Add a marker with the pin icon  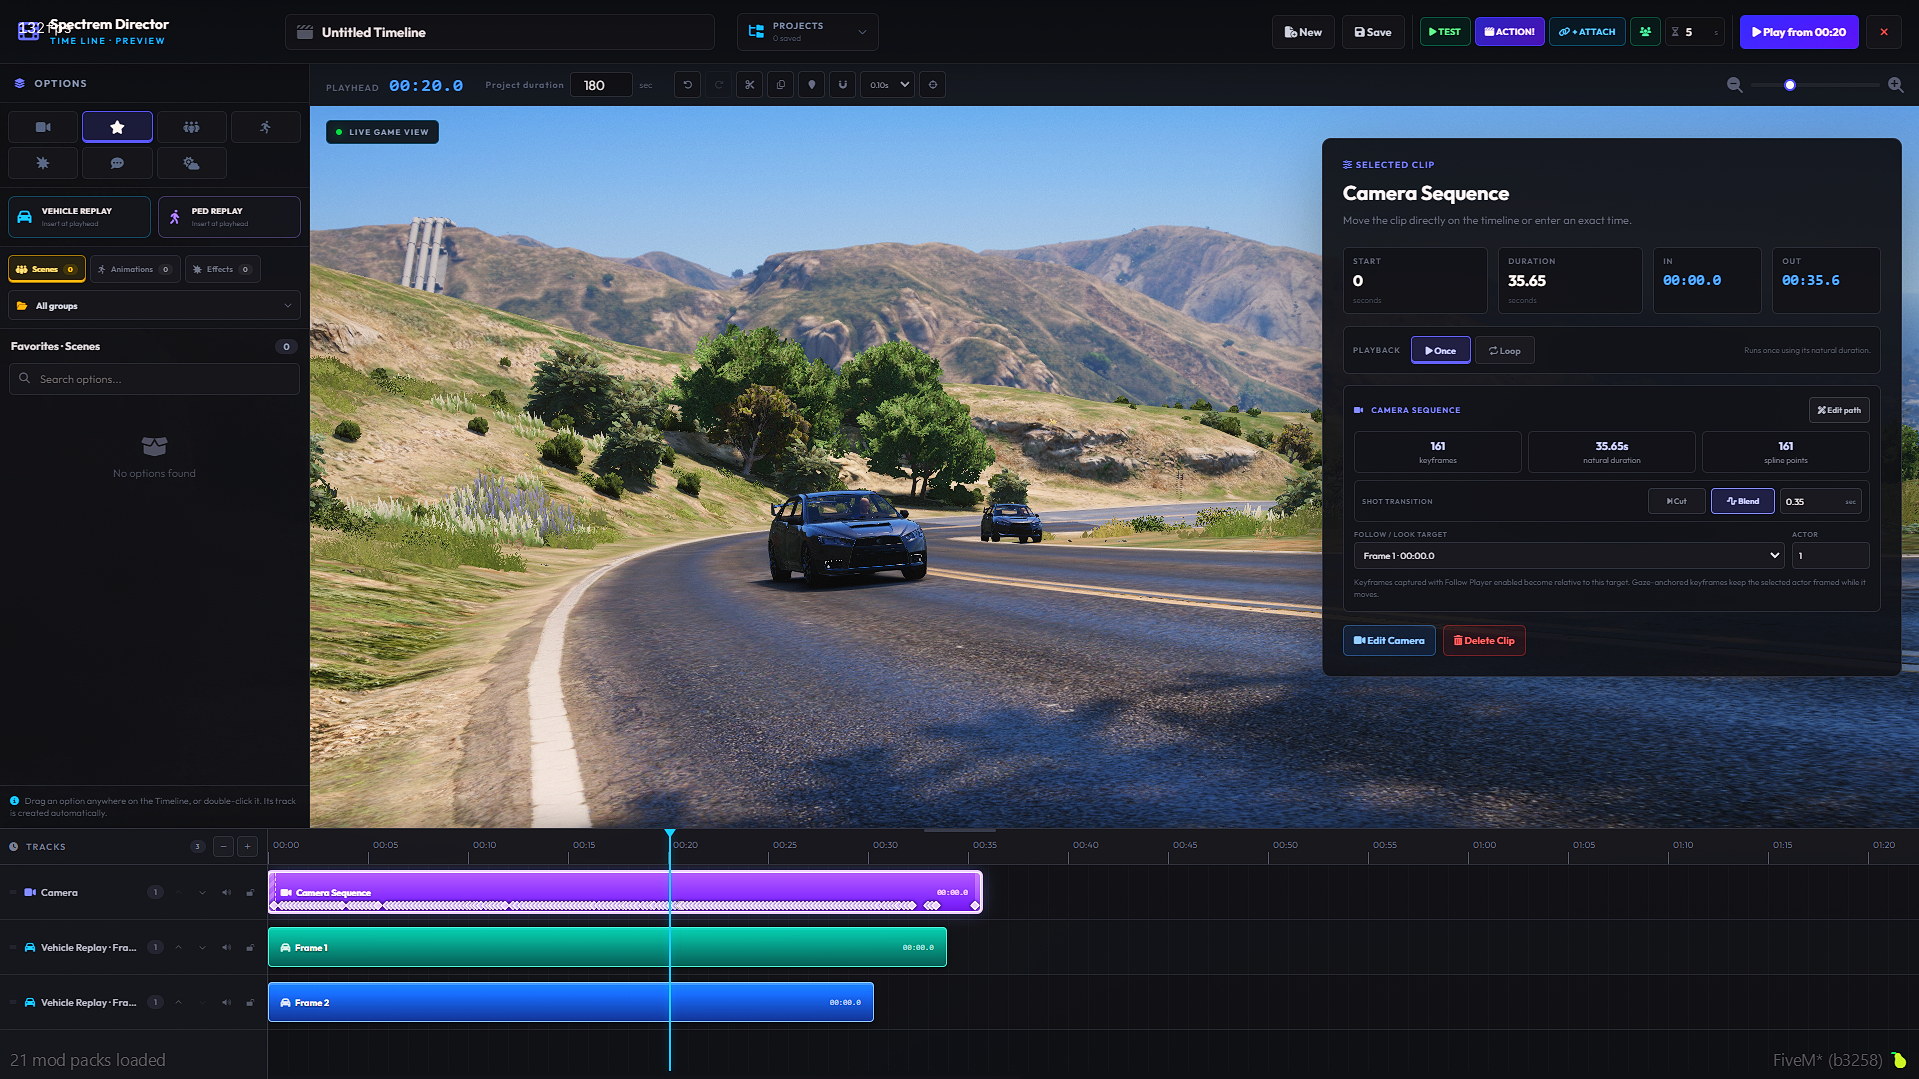812,85
